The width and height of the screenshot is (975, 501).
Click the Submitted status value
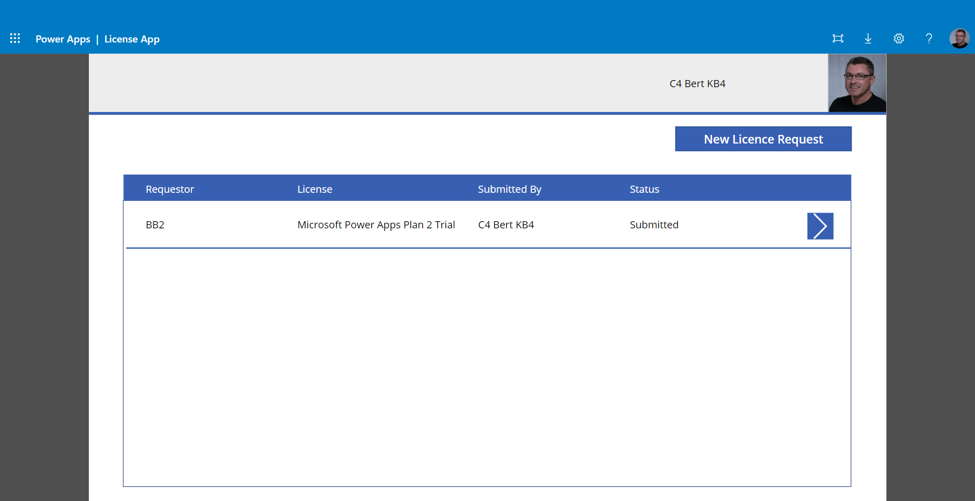tap(654, 225)
